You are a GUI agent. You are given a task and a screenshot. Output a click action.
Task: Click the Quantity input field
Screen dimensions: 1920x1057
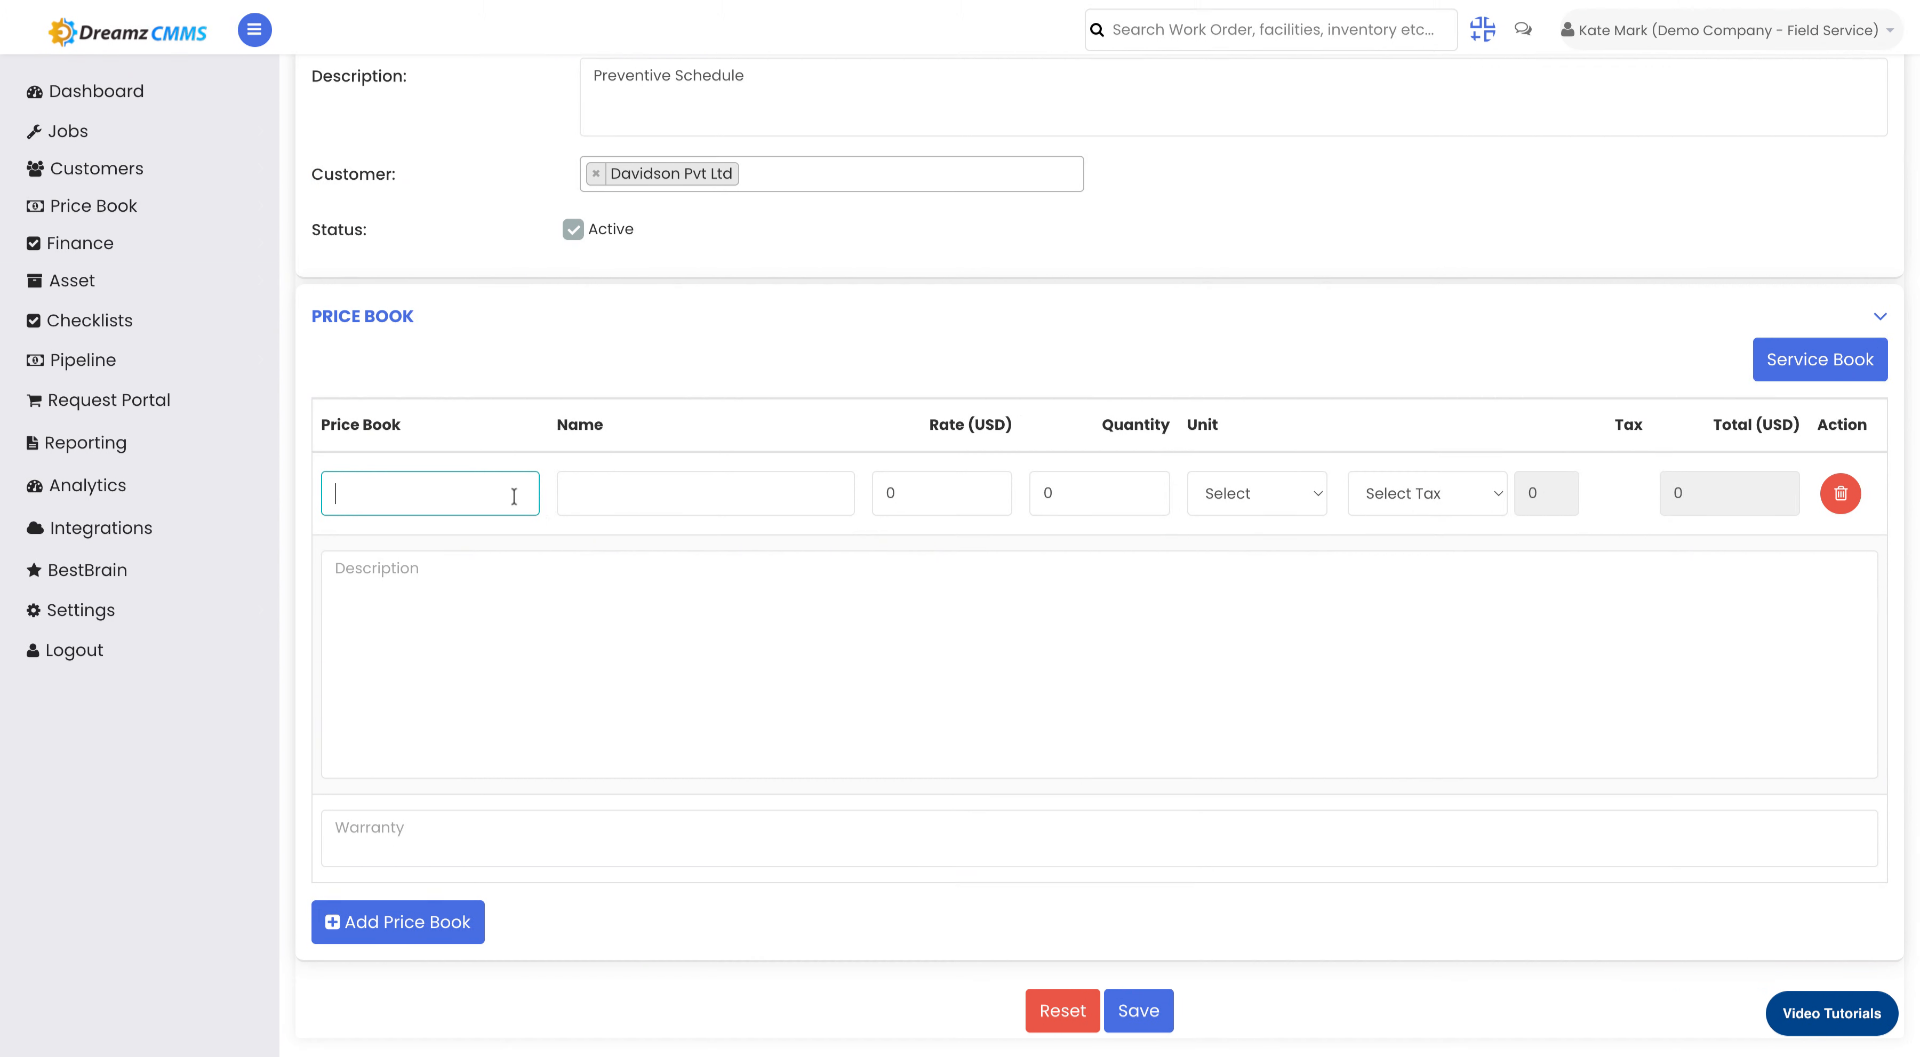coord(1099,493)
